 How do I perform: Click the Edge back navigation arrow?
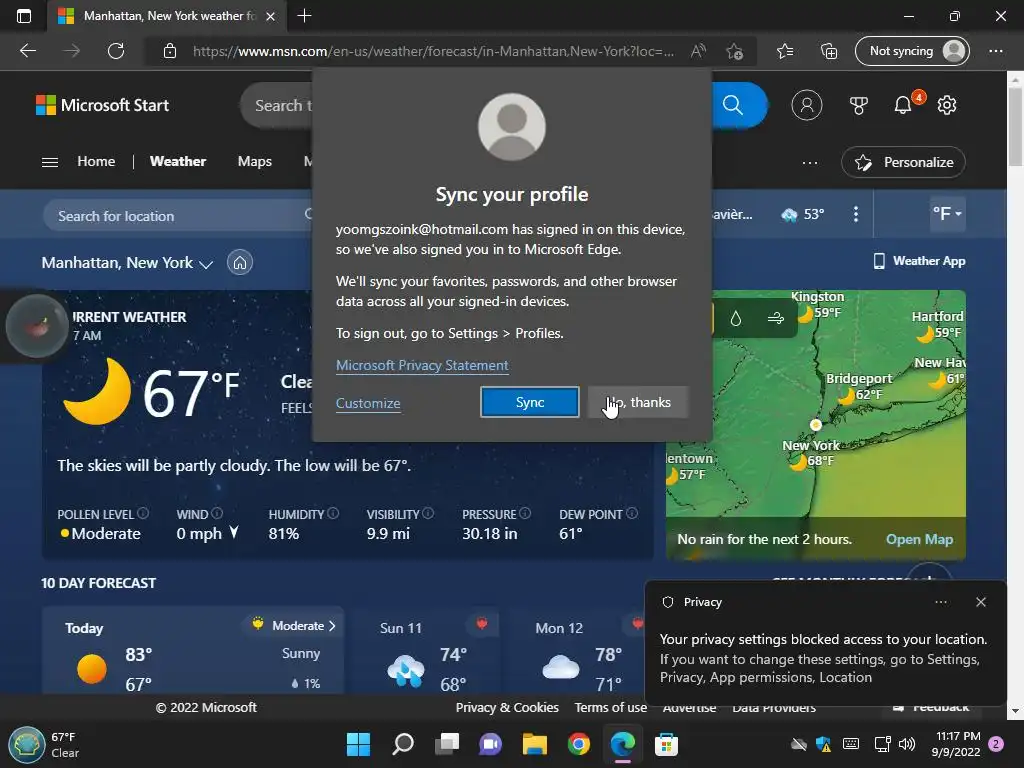(x=28, y=51)
